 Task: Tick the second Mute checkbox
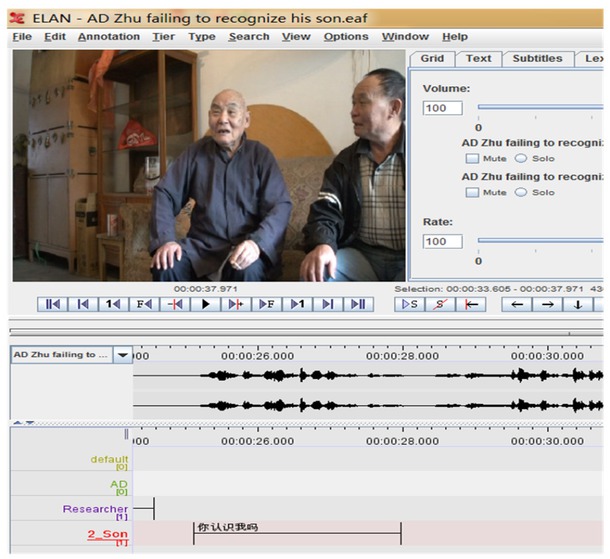coord(473,192)
